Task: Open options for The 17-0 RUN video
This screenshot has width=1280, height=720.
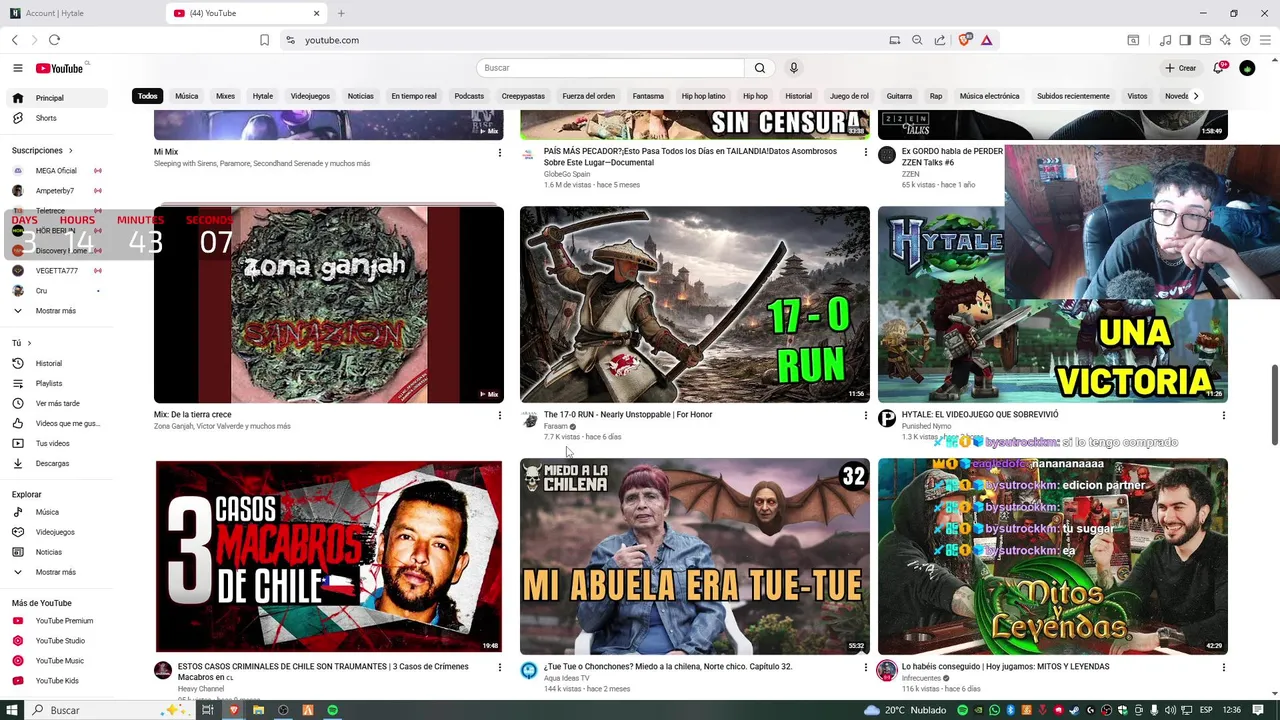Action: tap(866, 415)
